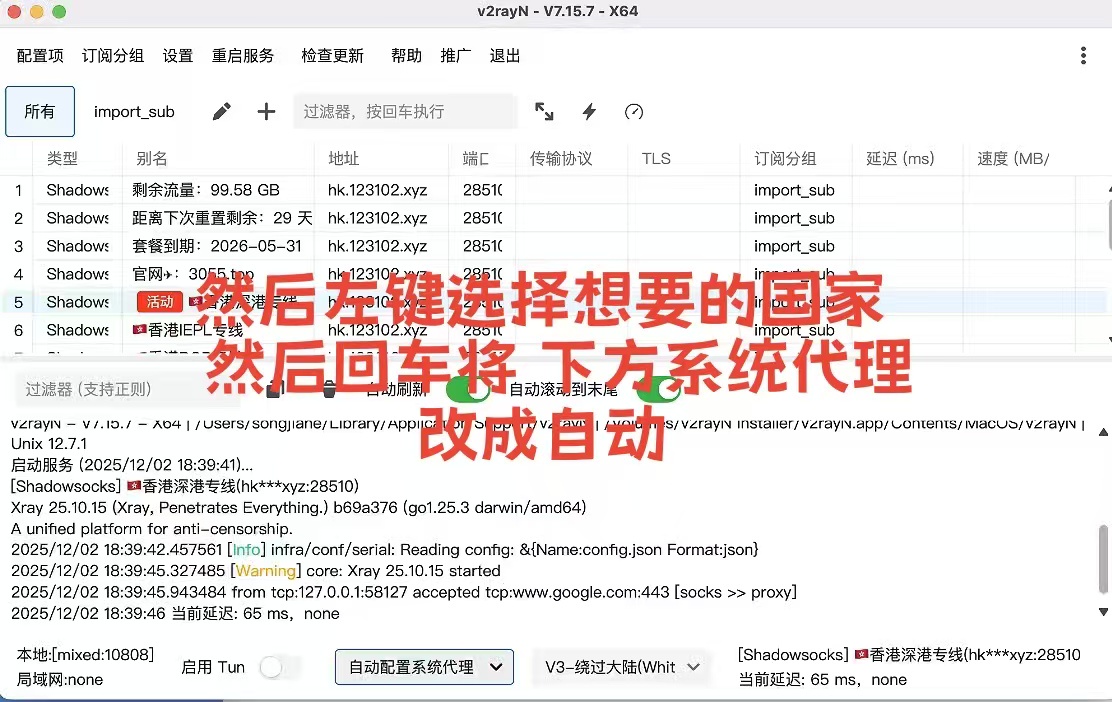Open the 自动配置系统代理 dropdown

point(424,667)
